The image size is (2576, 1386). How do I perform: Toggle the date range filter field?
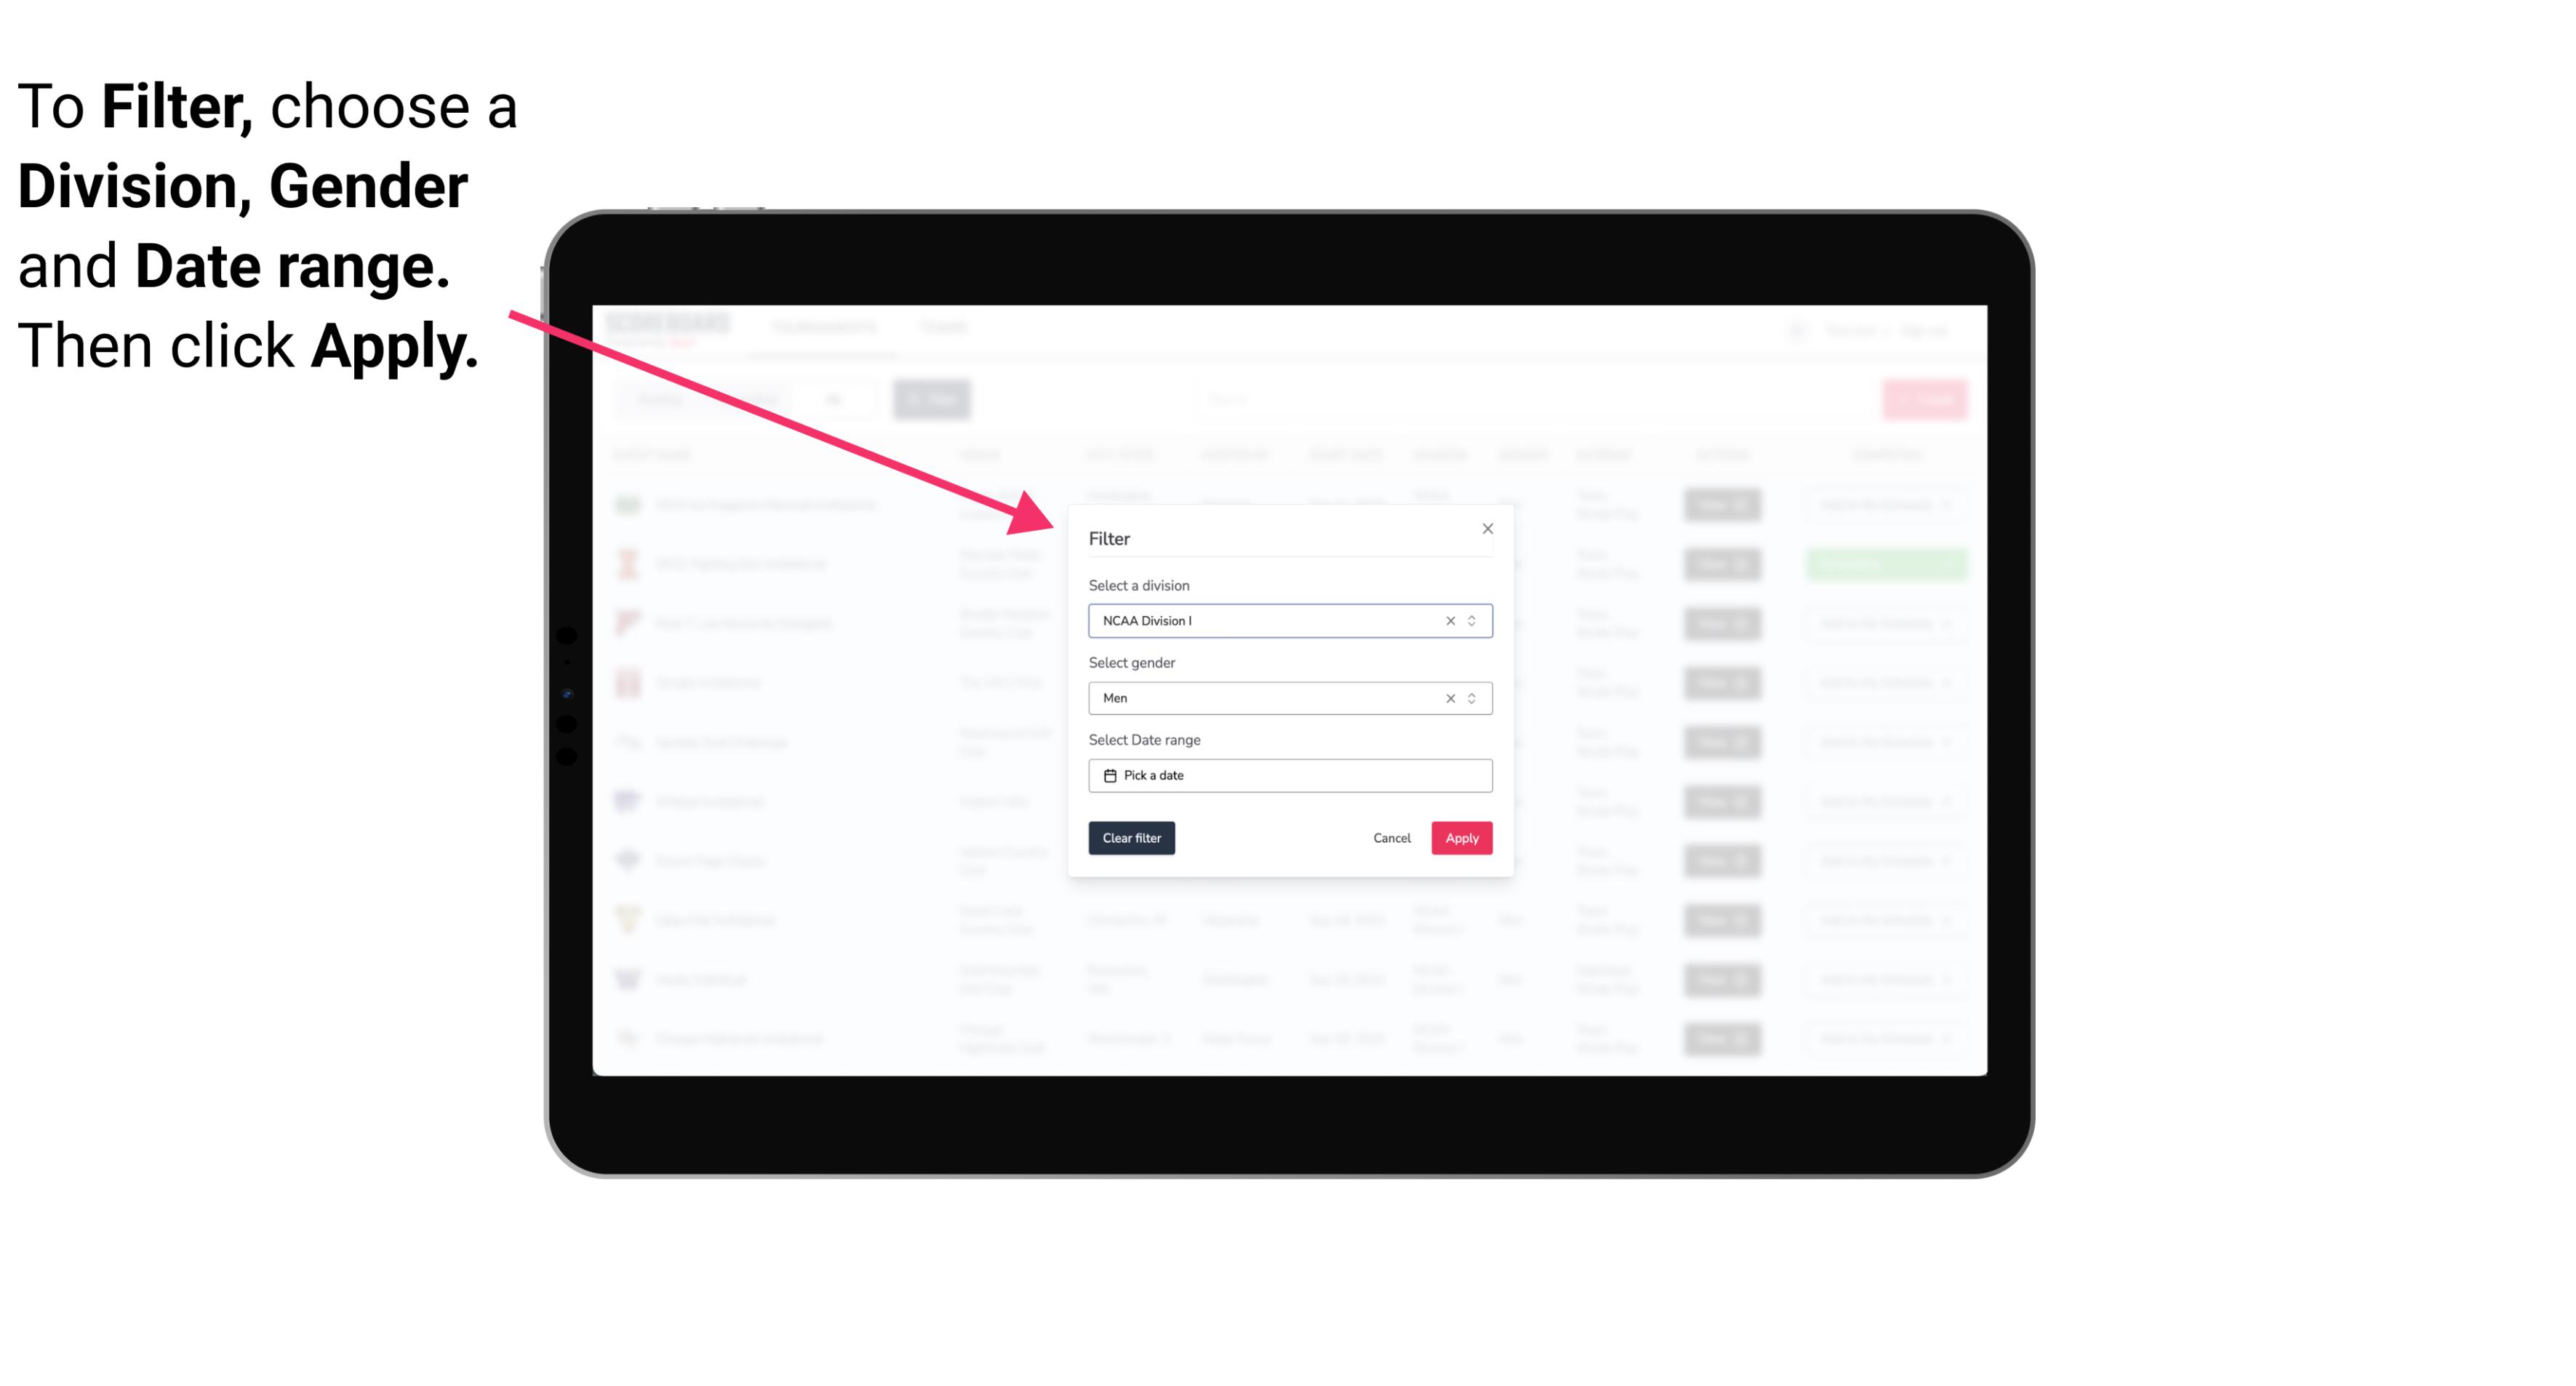point(1289,775)
